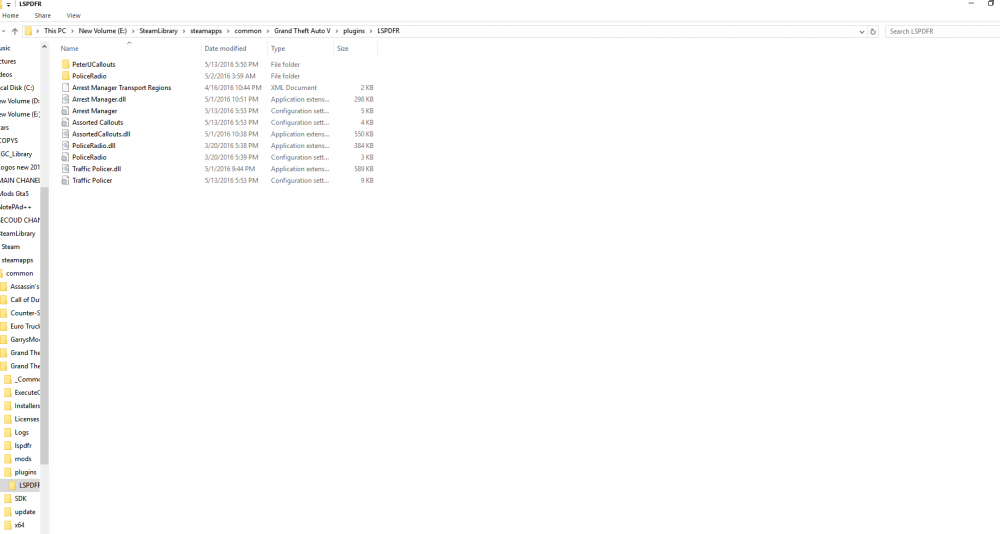Select the Logs folder icon in sidebar
This screenshot has height=534, width=1000.
point(8,432)
